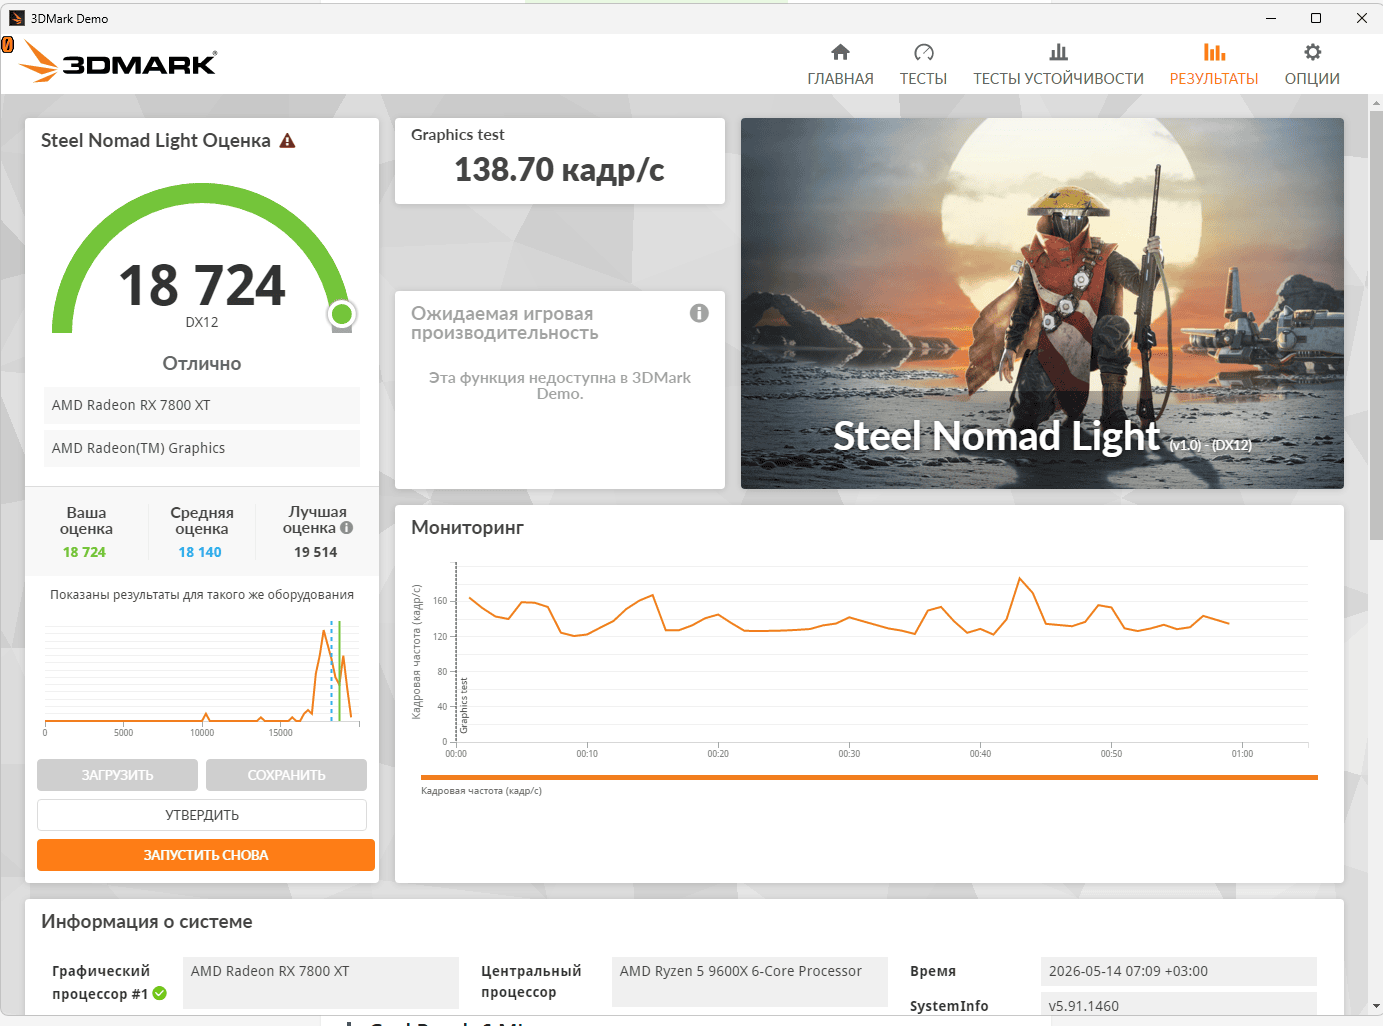Click the vertical scrollbar thumb
1383x1026 pixels.
(x=1375, y=326)
